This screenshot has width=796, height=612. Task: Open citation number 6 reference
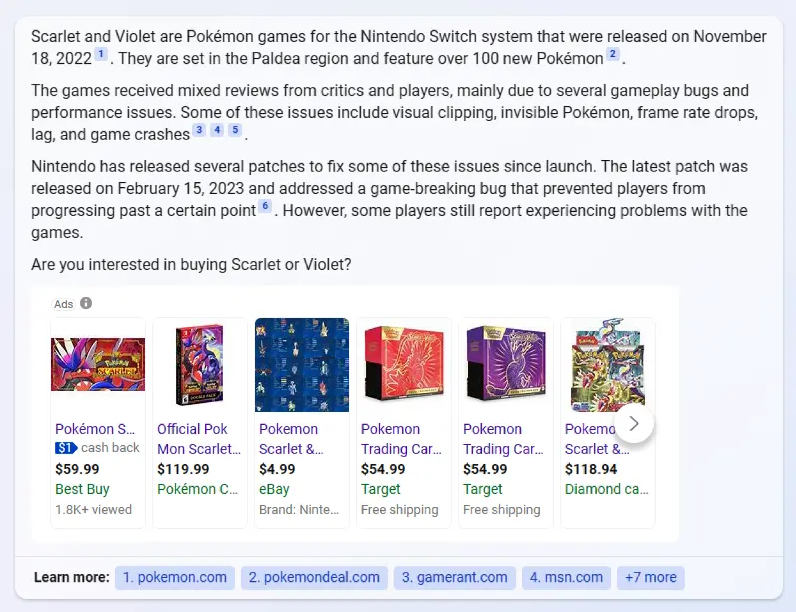pyautogui.click(x=265, y=206)
